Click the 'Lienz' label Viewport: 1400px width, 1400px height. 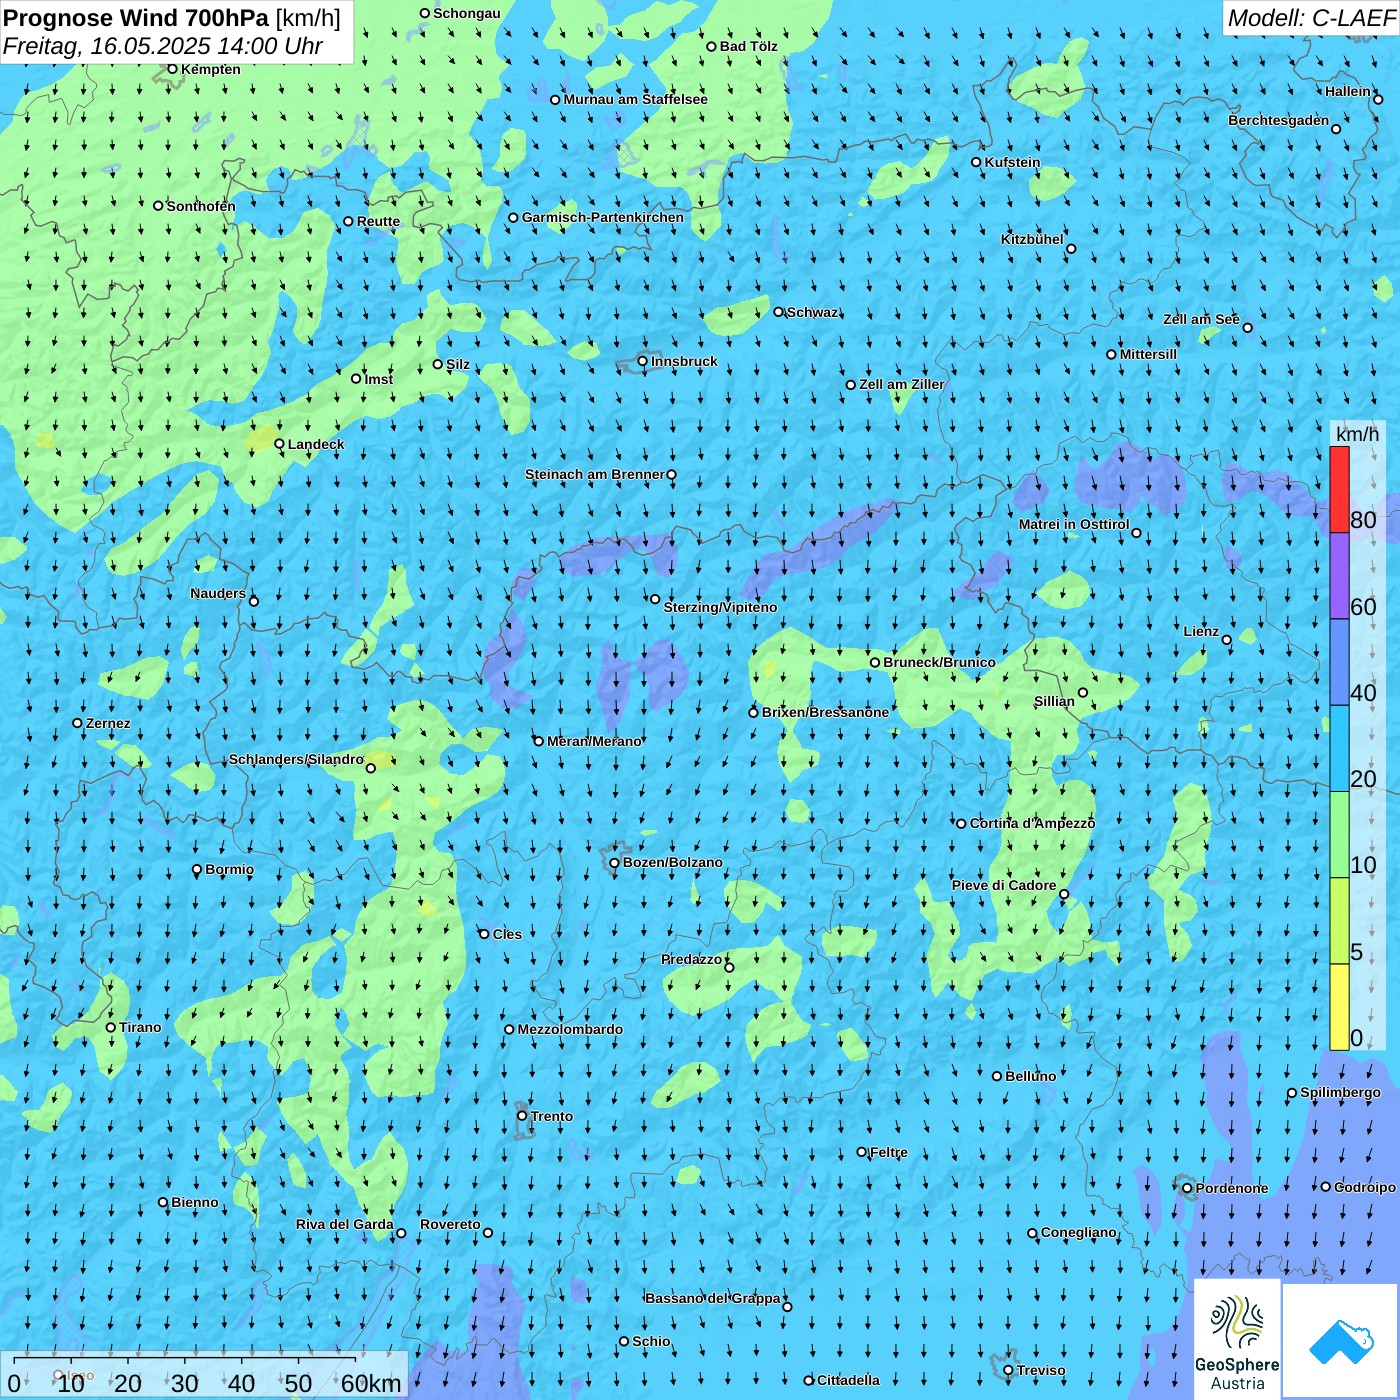[x=1201, y=631]
